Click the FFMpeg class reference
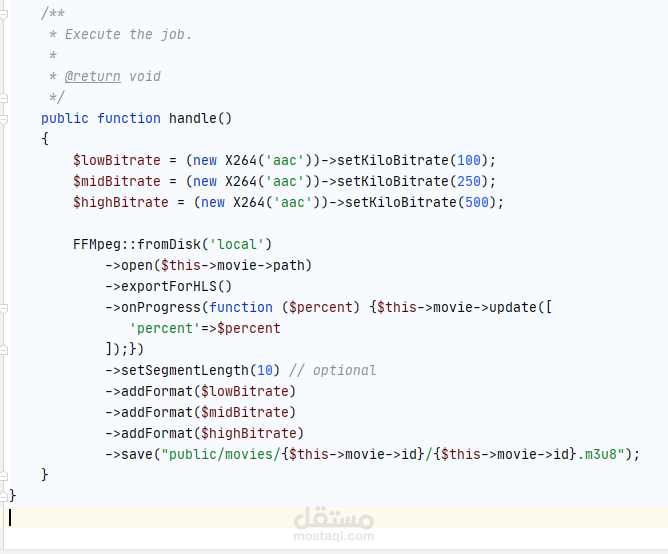 coord(97,244)
